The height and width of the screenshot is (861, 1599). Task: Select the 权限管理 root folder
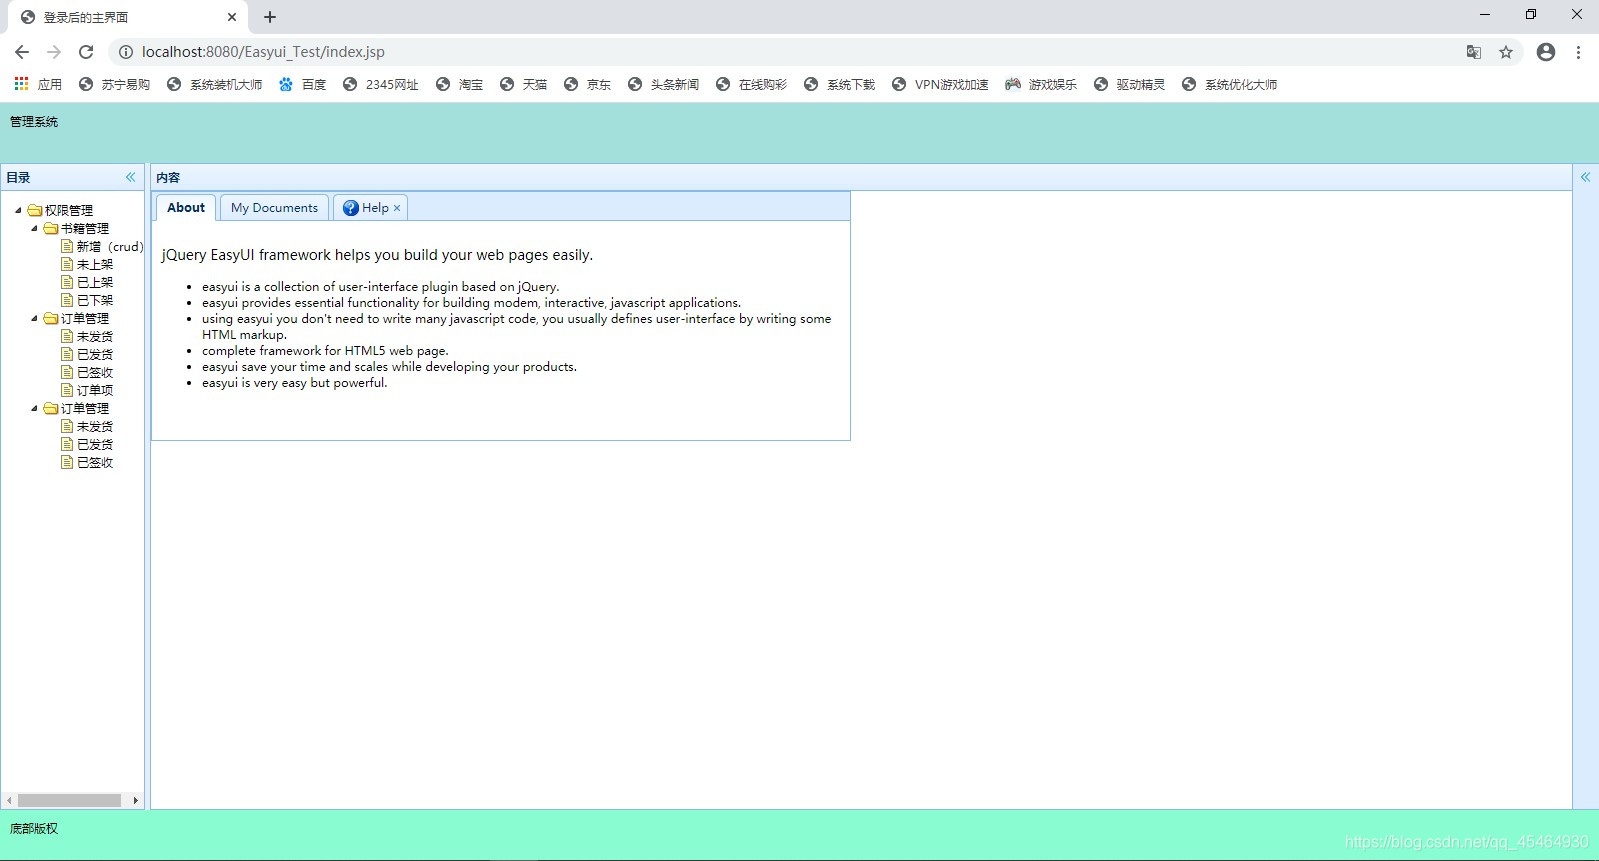pyautogui.click(x=69, y=210)
